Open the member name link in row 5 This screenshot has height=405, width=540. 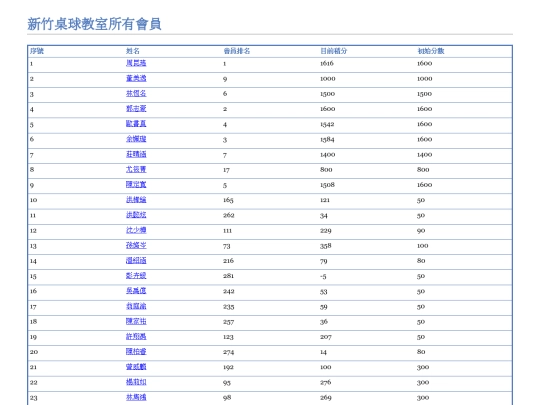click(x=136, y=124)
